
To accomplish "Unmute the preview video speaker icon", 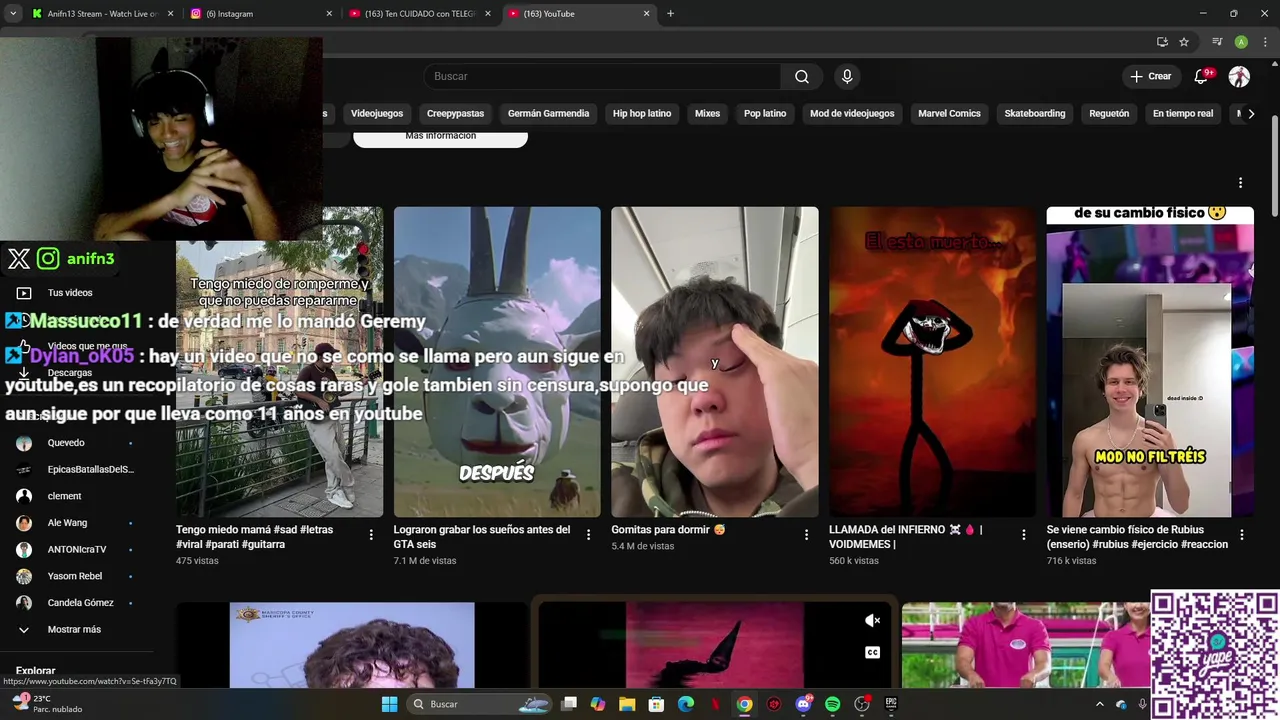I will point(872,621).
